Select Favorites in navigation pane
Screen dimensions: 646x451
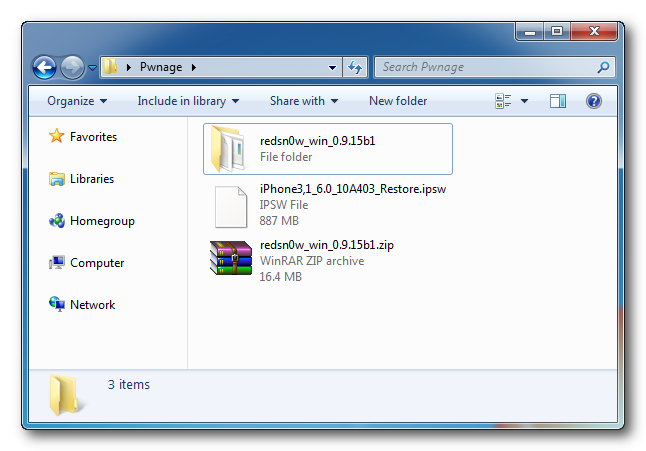click(94, 137)
